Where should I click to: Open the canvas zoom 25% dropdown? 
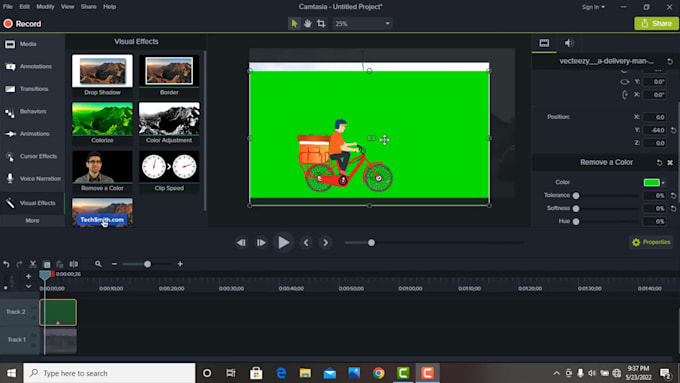[362, 23]
